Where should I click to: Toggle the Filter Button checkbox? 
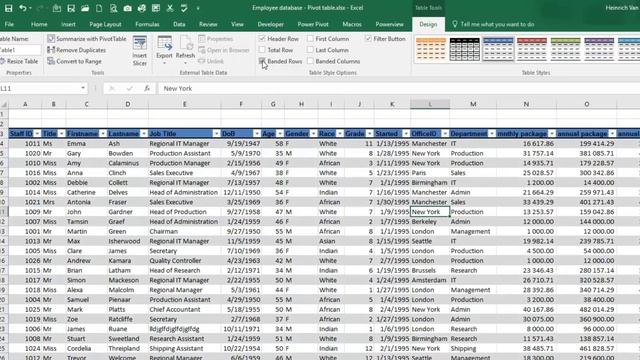[368, 38]
